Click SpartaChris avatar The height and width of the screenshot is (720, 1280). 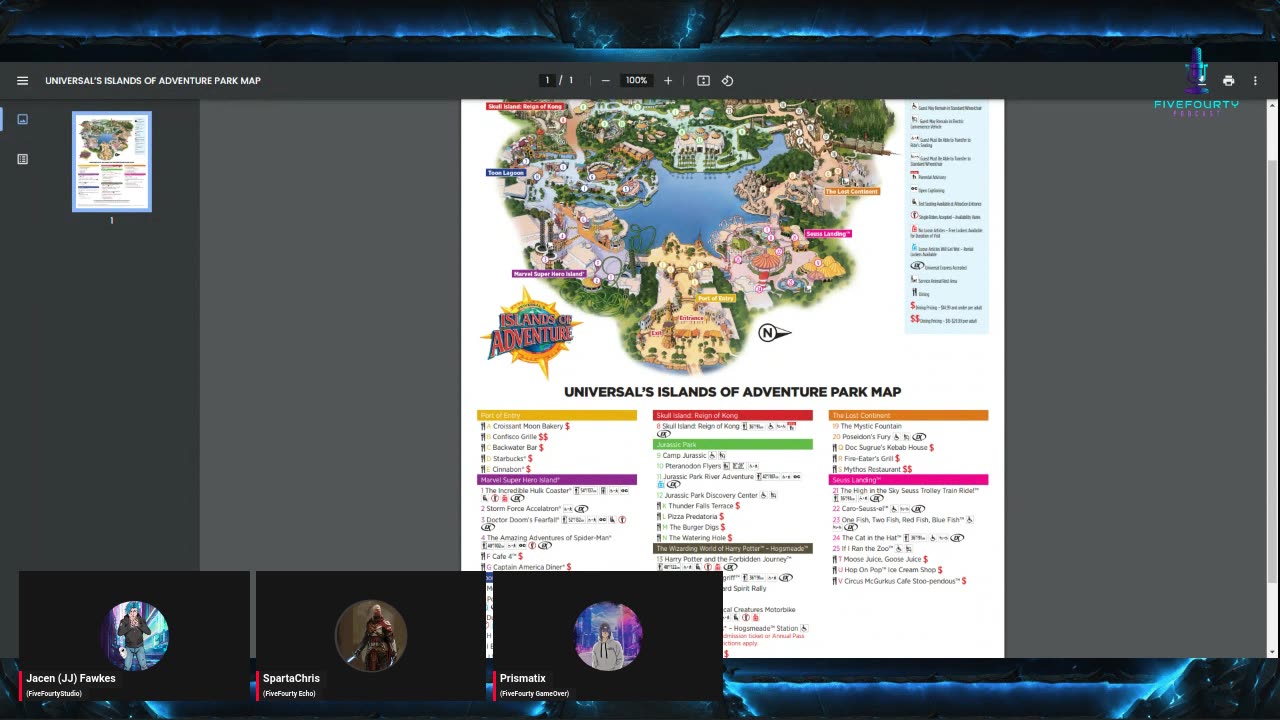click(x=371, y=636)
